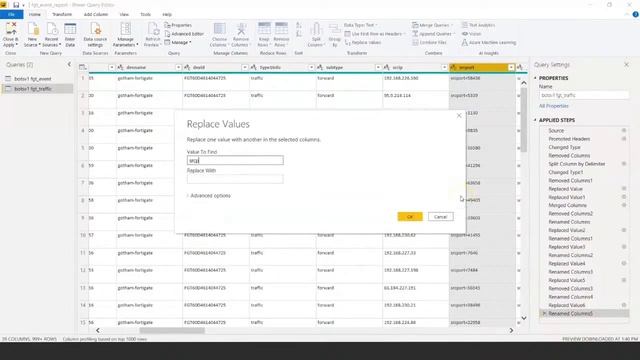This screenshot has height=360, width=640.
Task: Open the devid column filter dropdown
Action: [244, 67]
